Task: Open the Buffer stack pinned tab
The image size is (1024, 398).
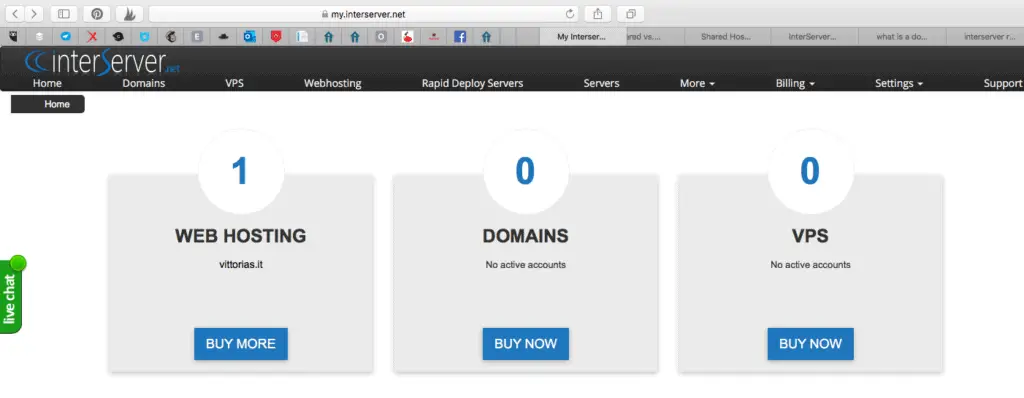Action: pos(39,37)
